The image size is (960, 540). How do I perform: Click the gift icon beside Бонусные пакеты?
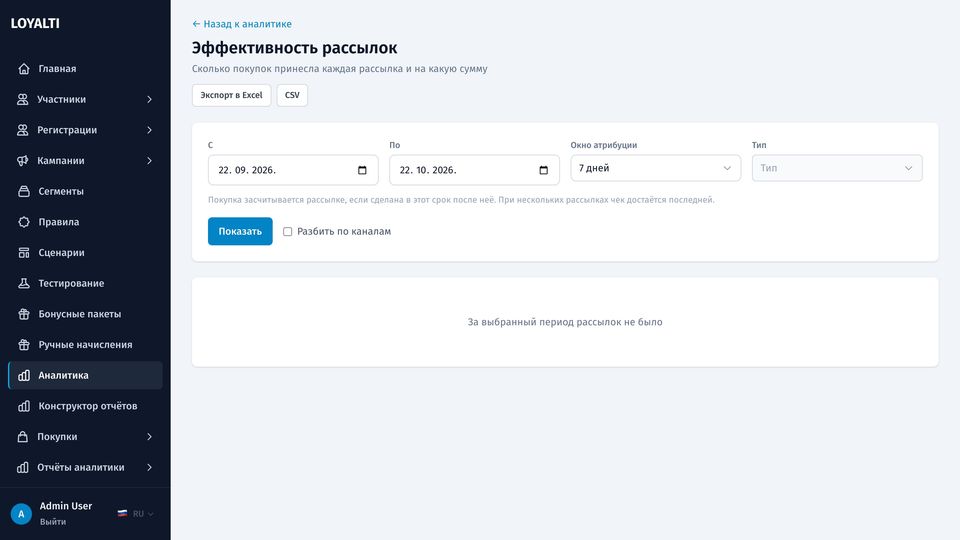[24, 313]
